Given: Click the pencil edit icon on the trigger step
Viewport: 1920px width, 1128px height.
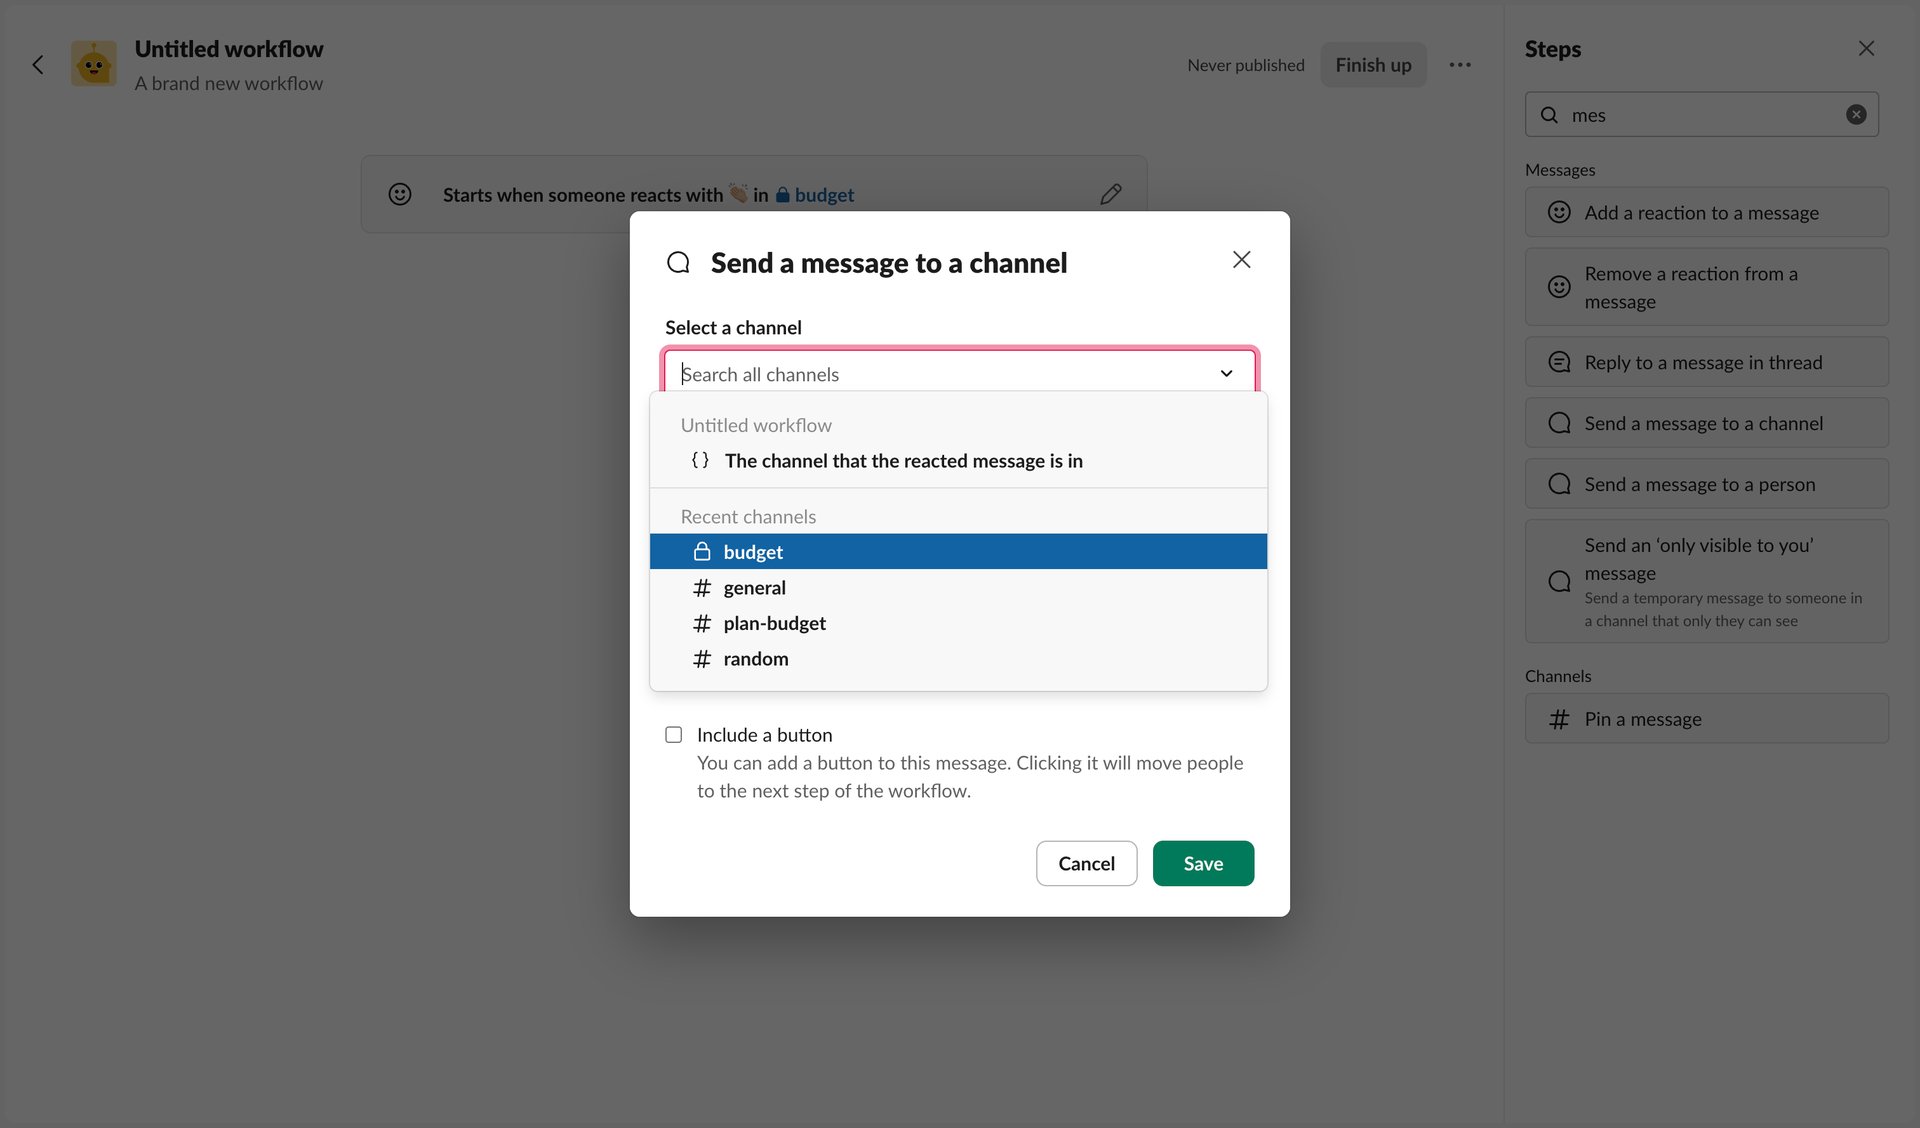Looking at the screenshot, I should (1111, 193).
